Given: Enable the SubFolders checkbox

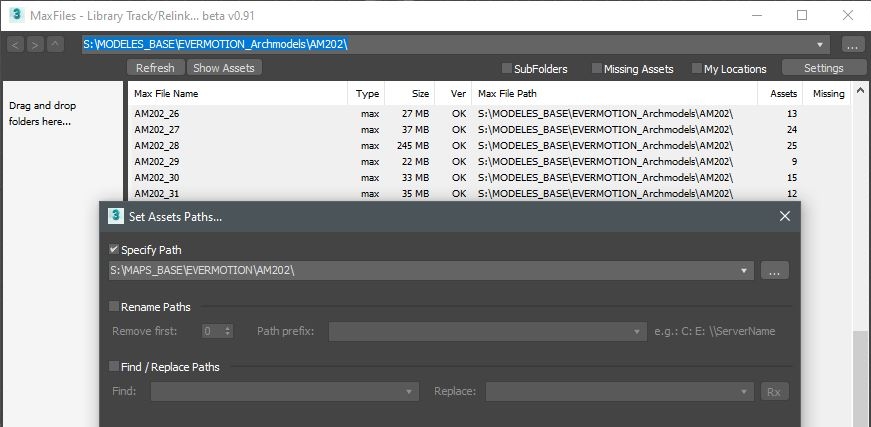Looking at the screenshot, I should [507, 69].
